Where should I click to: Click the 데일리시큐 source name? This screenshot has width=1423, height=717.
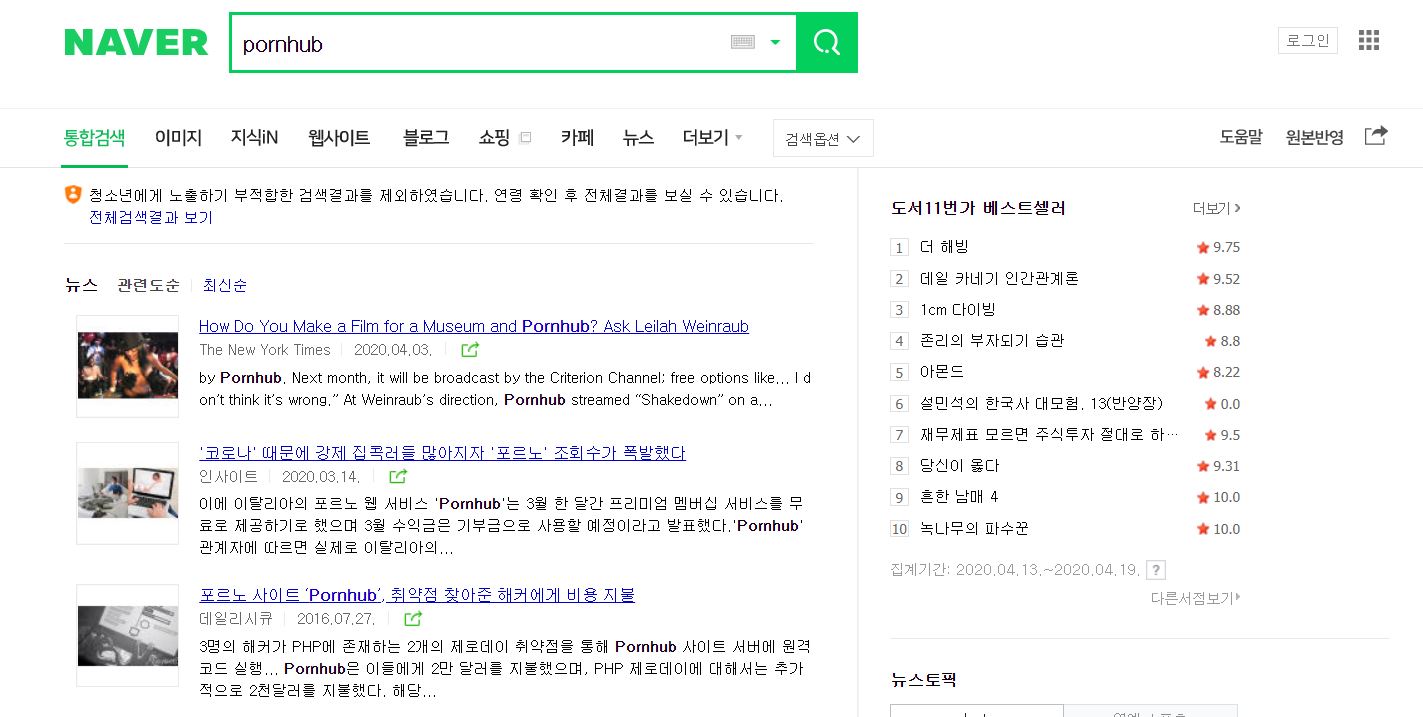click(236, 619)
